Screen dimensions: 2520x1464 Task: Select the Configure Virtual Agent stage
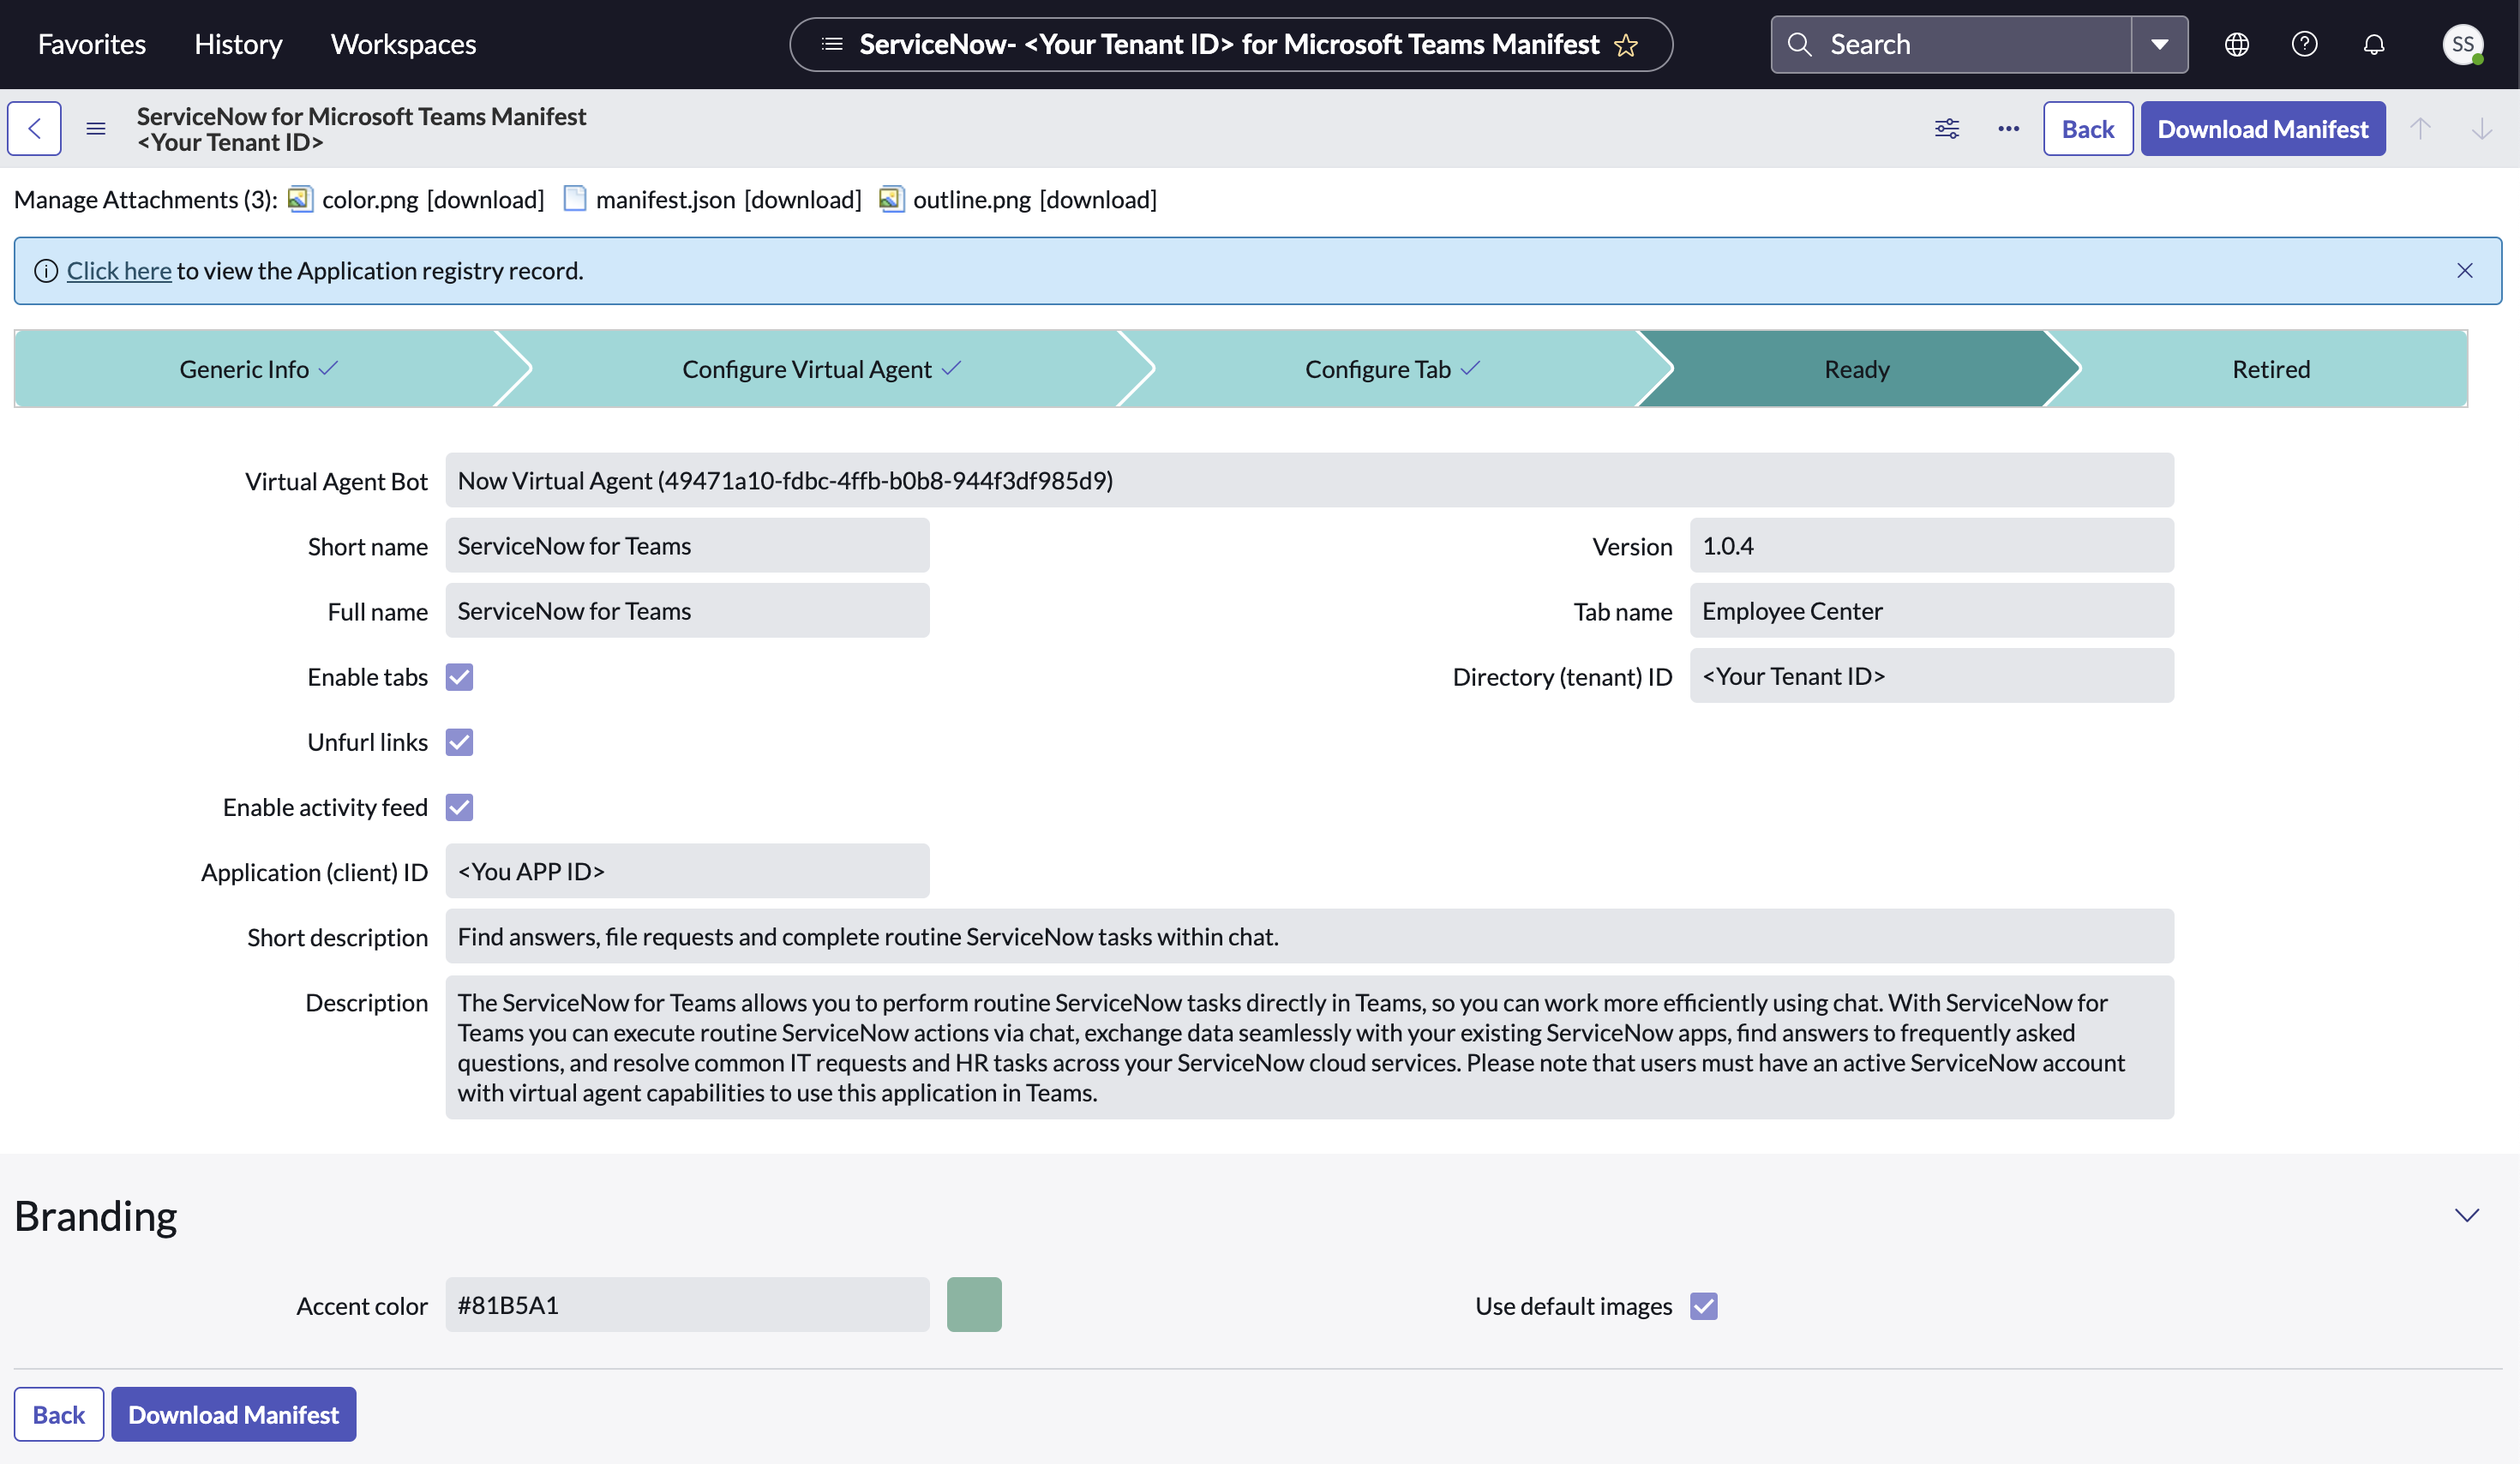(820, 369)
